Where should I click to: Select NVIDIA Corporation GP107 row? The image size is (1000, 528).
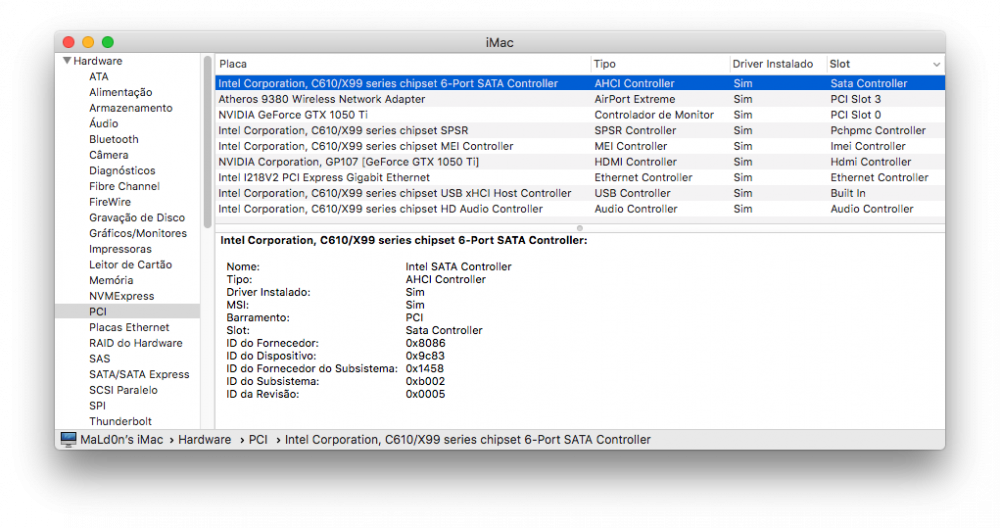tap(580, 162)
